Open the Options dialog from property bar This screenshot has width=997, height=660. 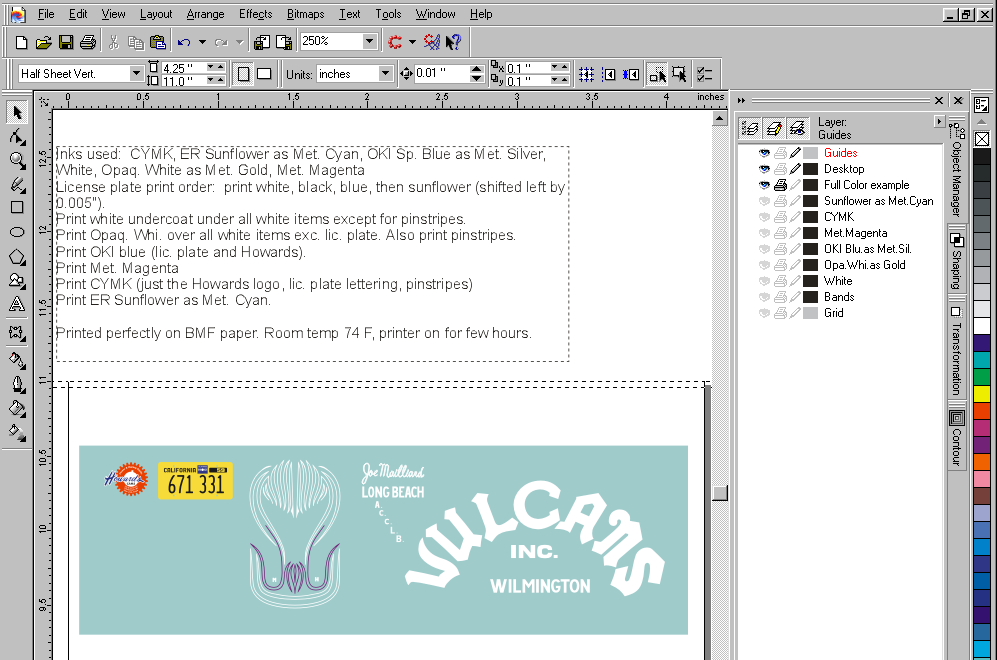click(704, 74)
